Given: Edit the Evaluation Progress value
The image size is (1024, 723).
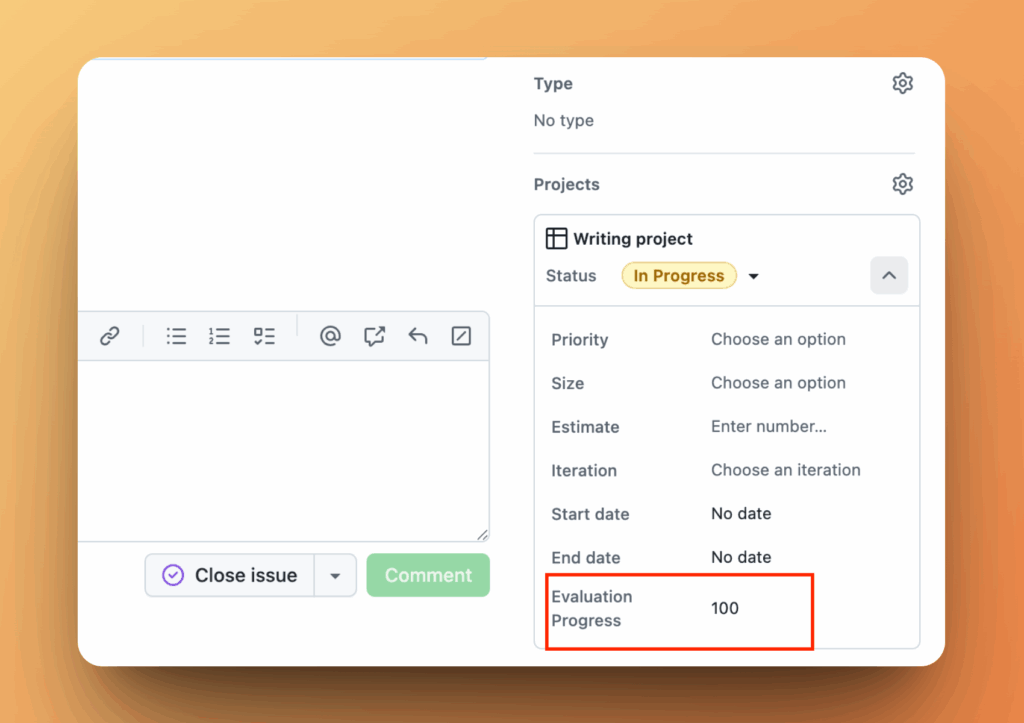Looking at the screenshot, I should (724, 607).
